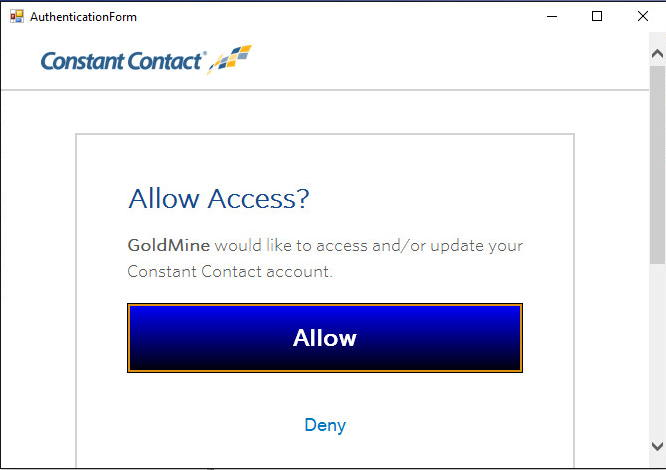Minimize the AuthenticationForm window
Viewport: 666px width, 470px height.
pos(552,16)
